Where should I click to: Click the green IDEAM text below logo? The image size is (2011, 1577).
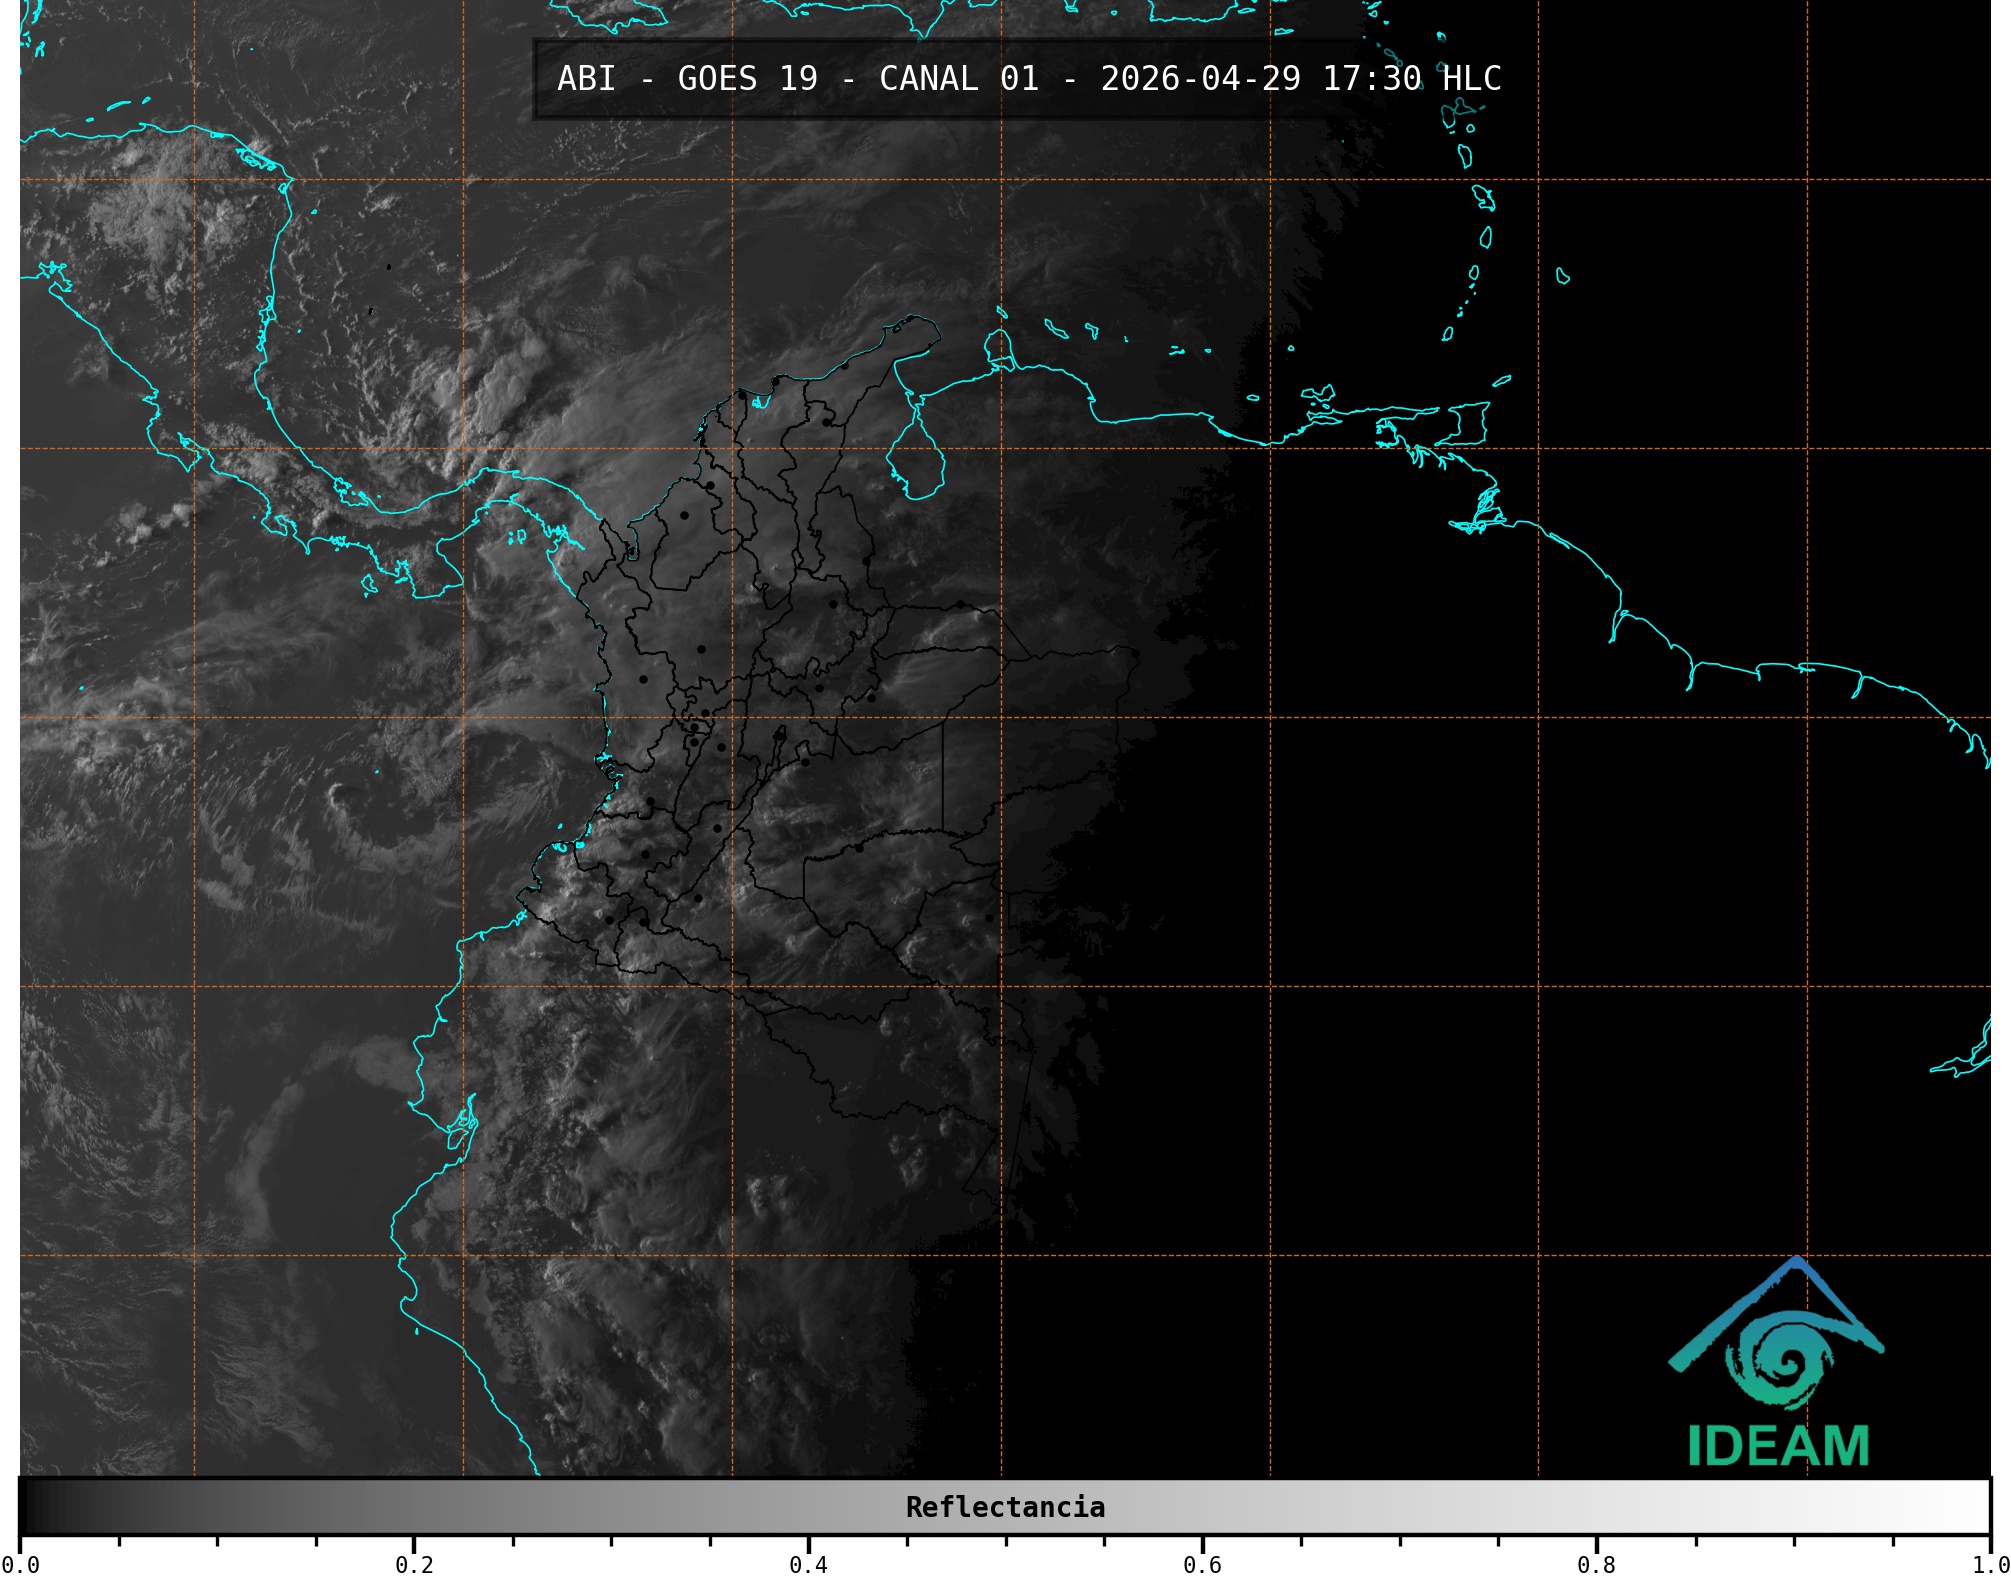click(x=1778, y=1447)
